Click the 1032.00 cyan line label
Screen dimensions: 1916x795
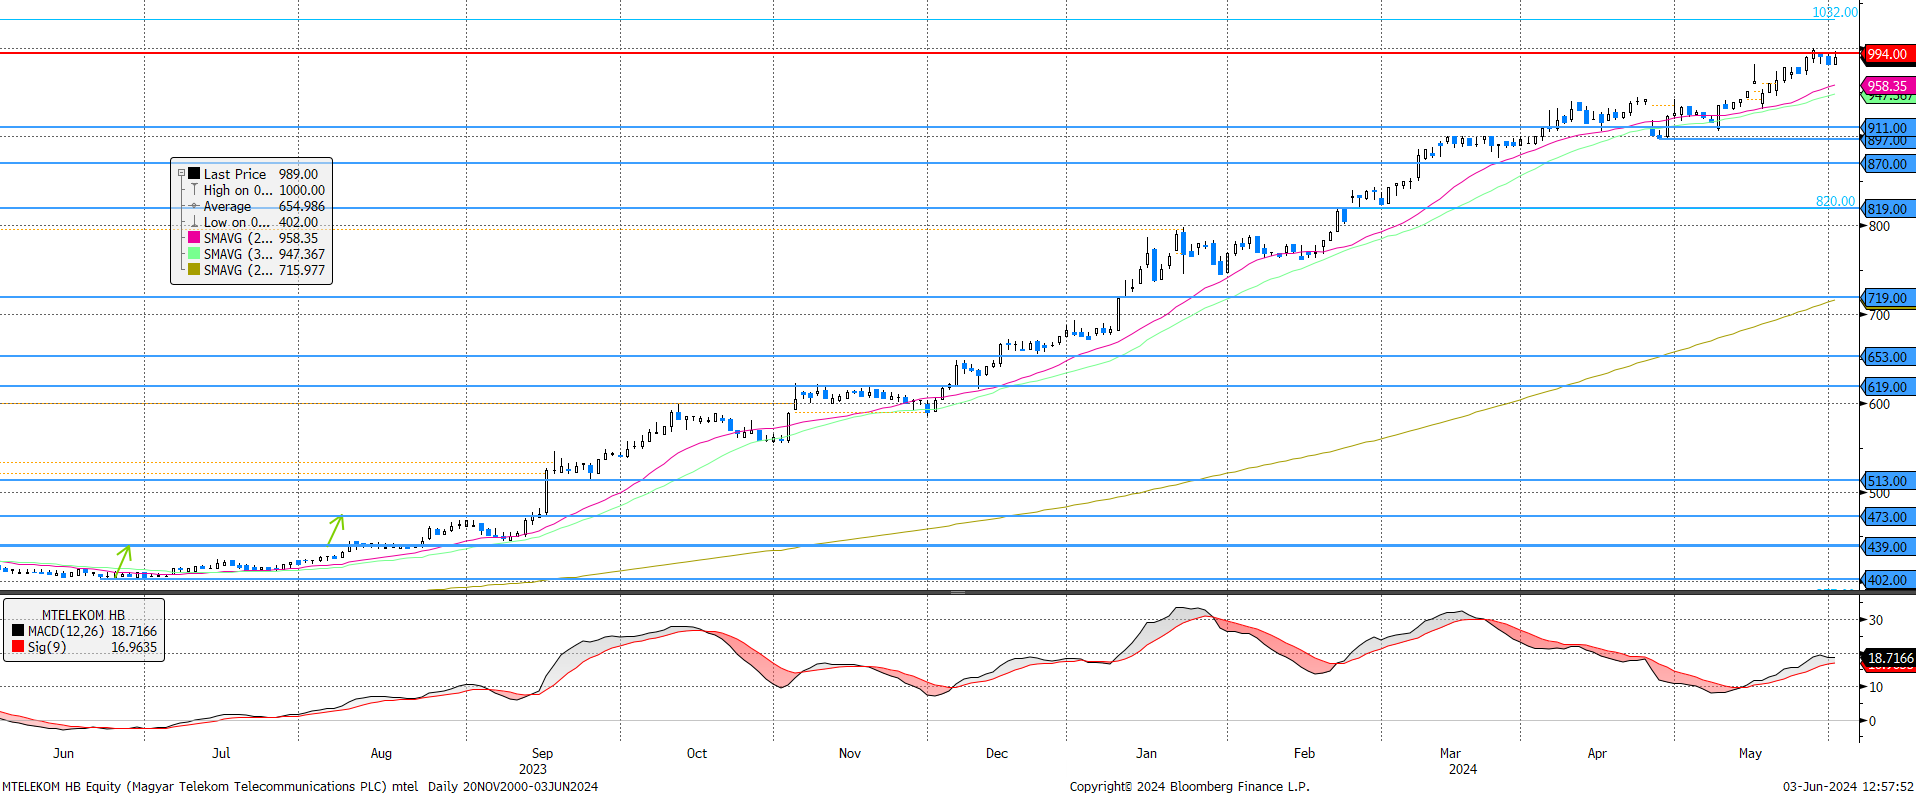[x=1835, y=12]
